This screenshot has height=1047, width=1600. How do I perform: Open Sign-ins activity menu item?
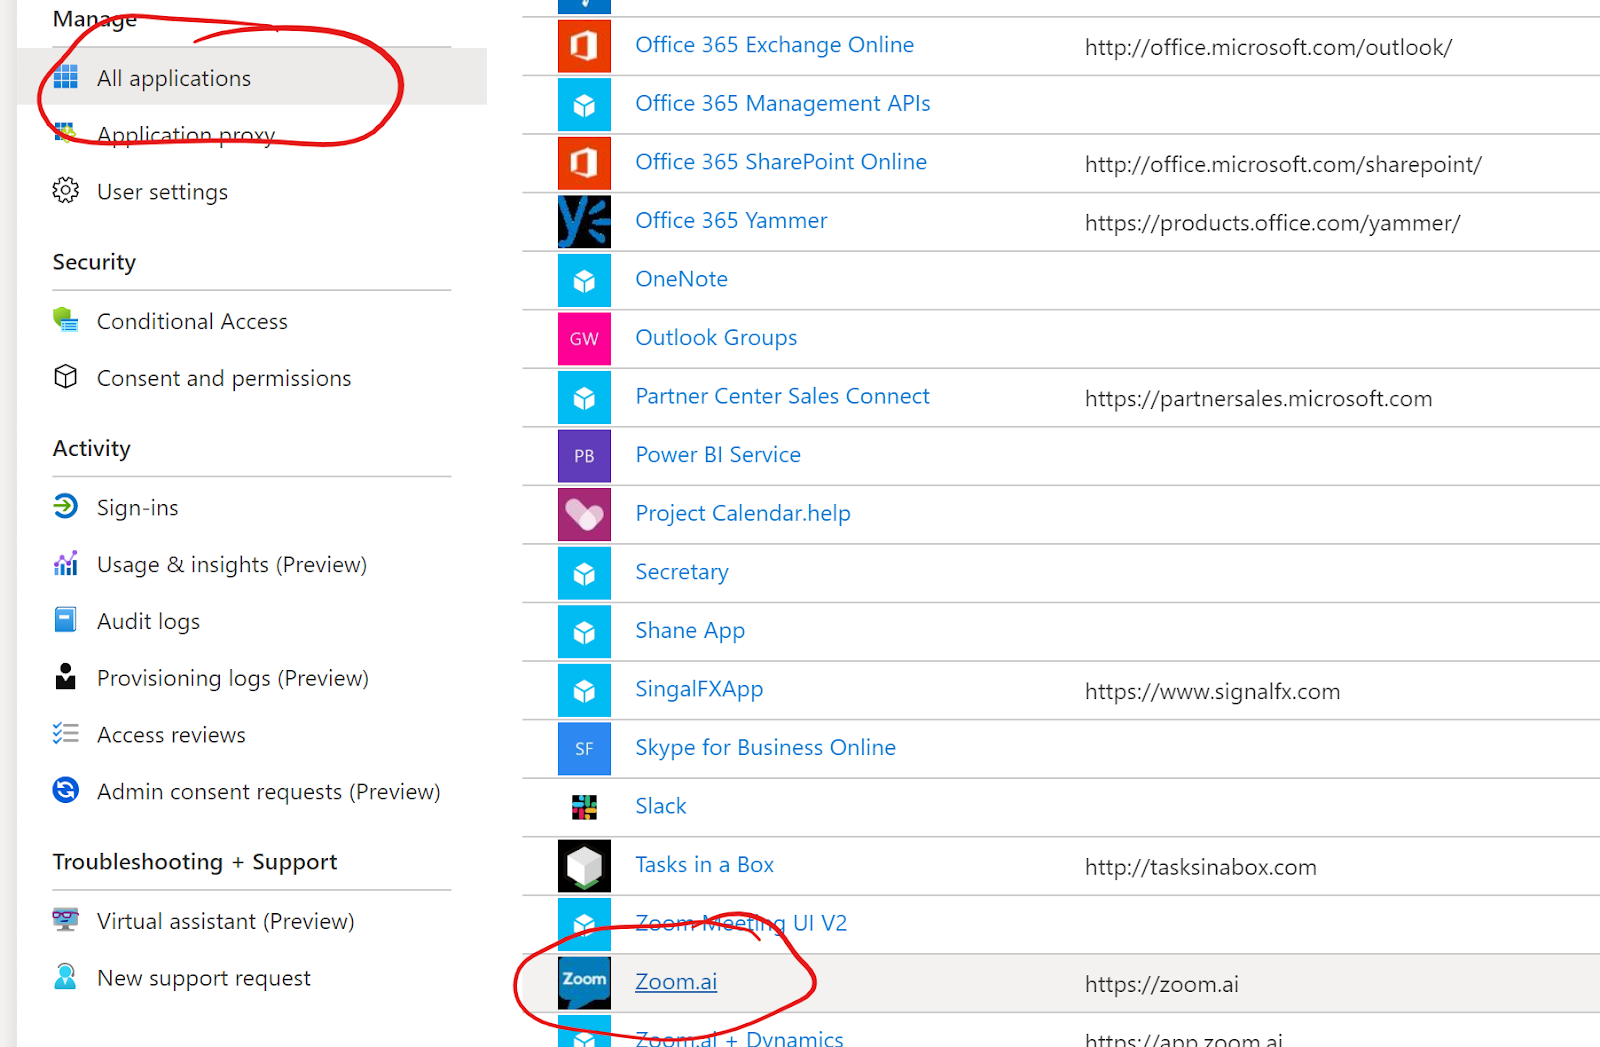coord(138,507)
